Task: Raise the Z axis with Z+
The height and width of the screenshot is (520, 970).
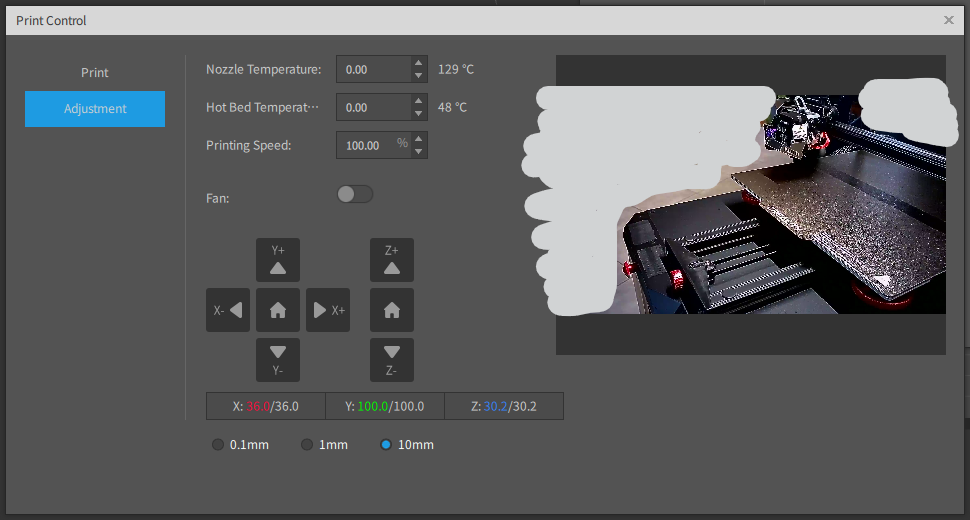Action: tap(392, 260)
